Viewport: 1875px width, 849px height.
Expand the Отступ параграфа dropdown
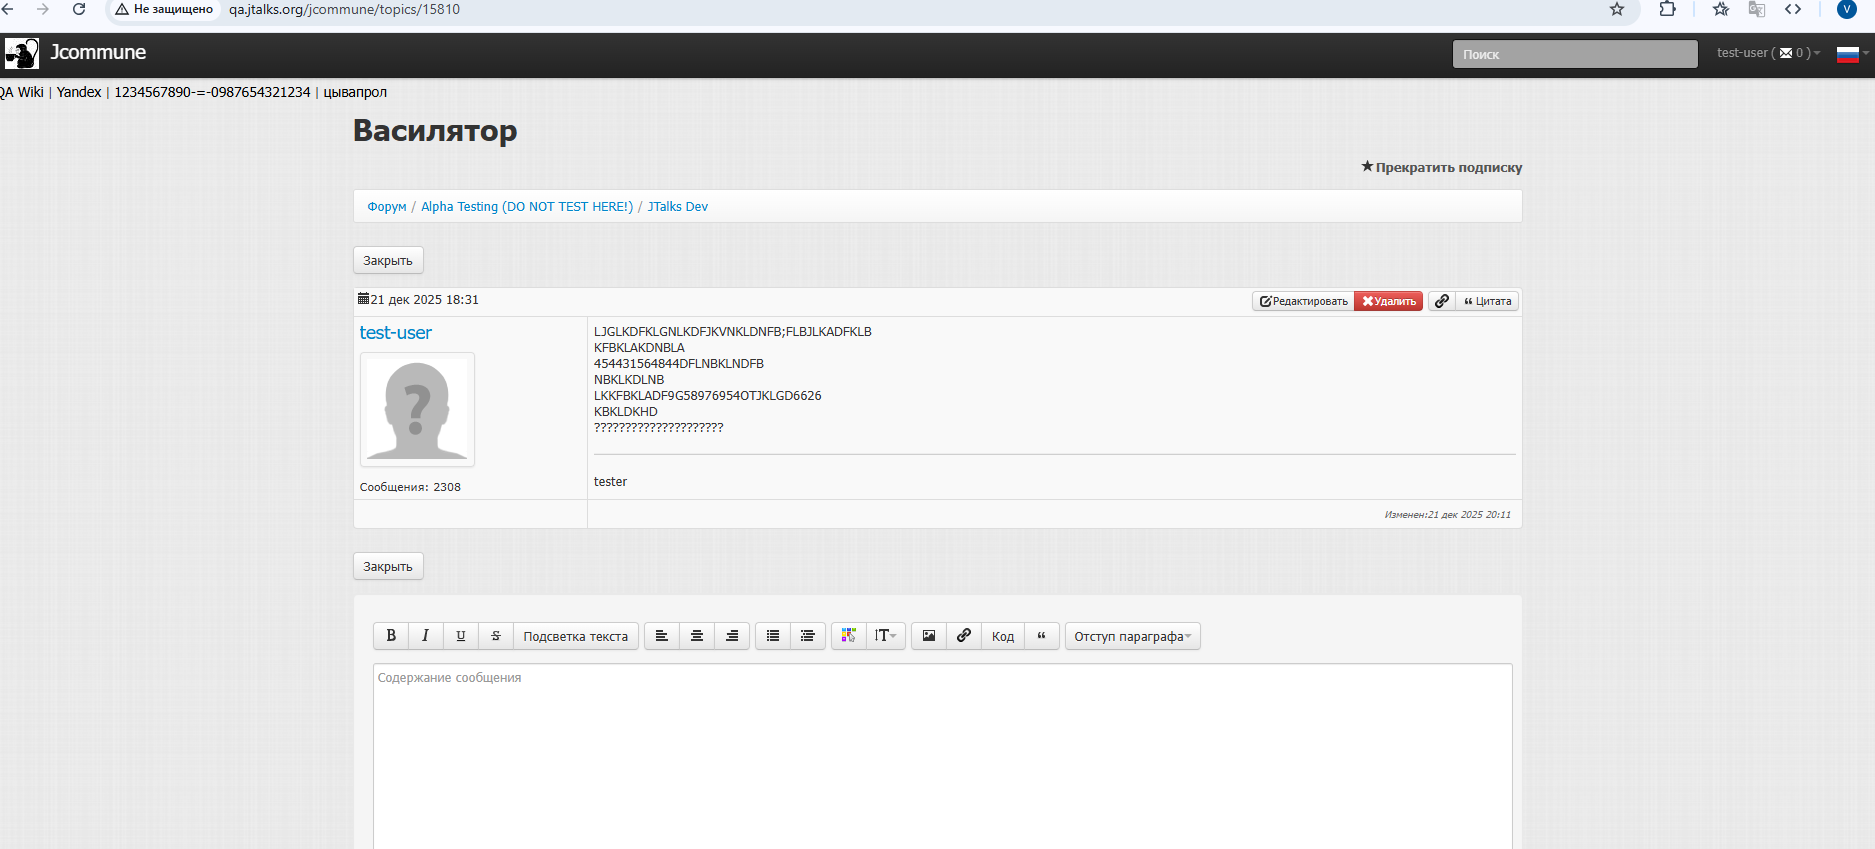[x=1132, y=636]
